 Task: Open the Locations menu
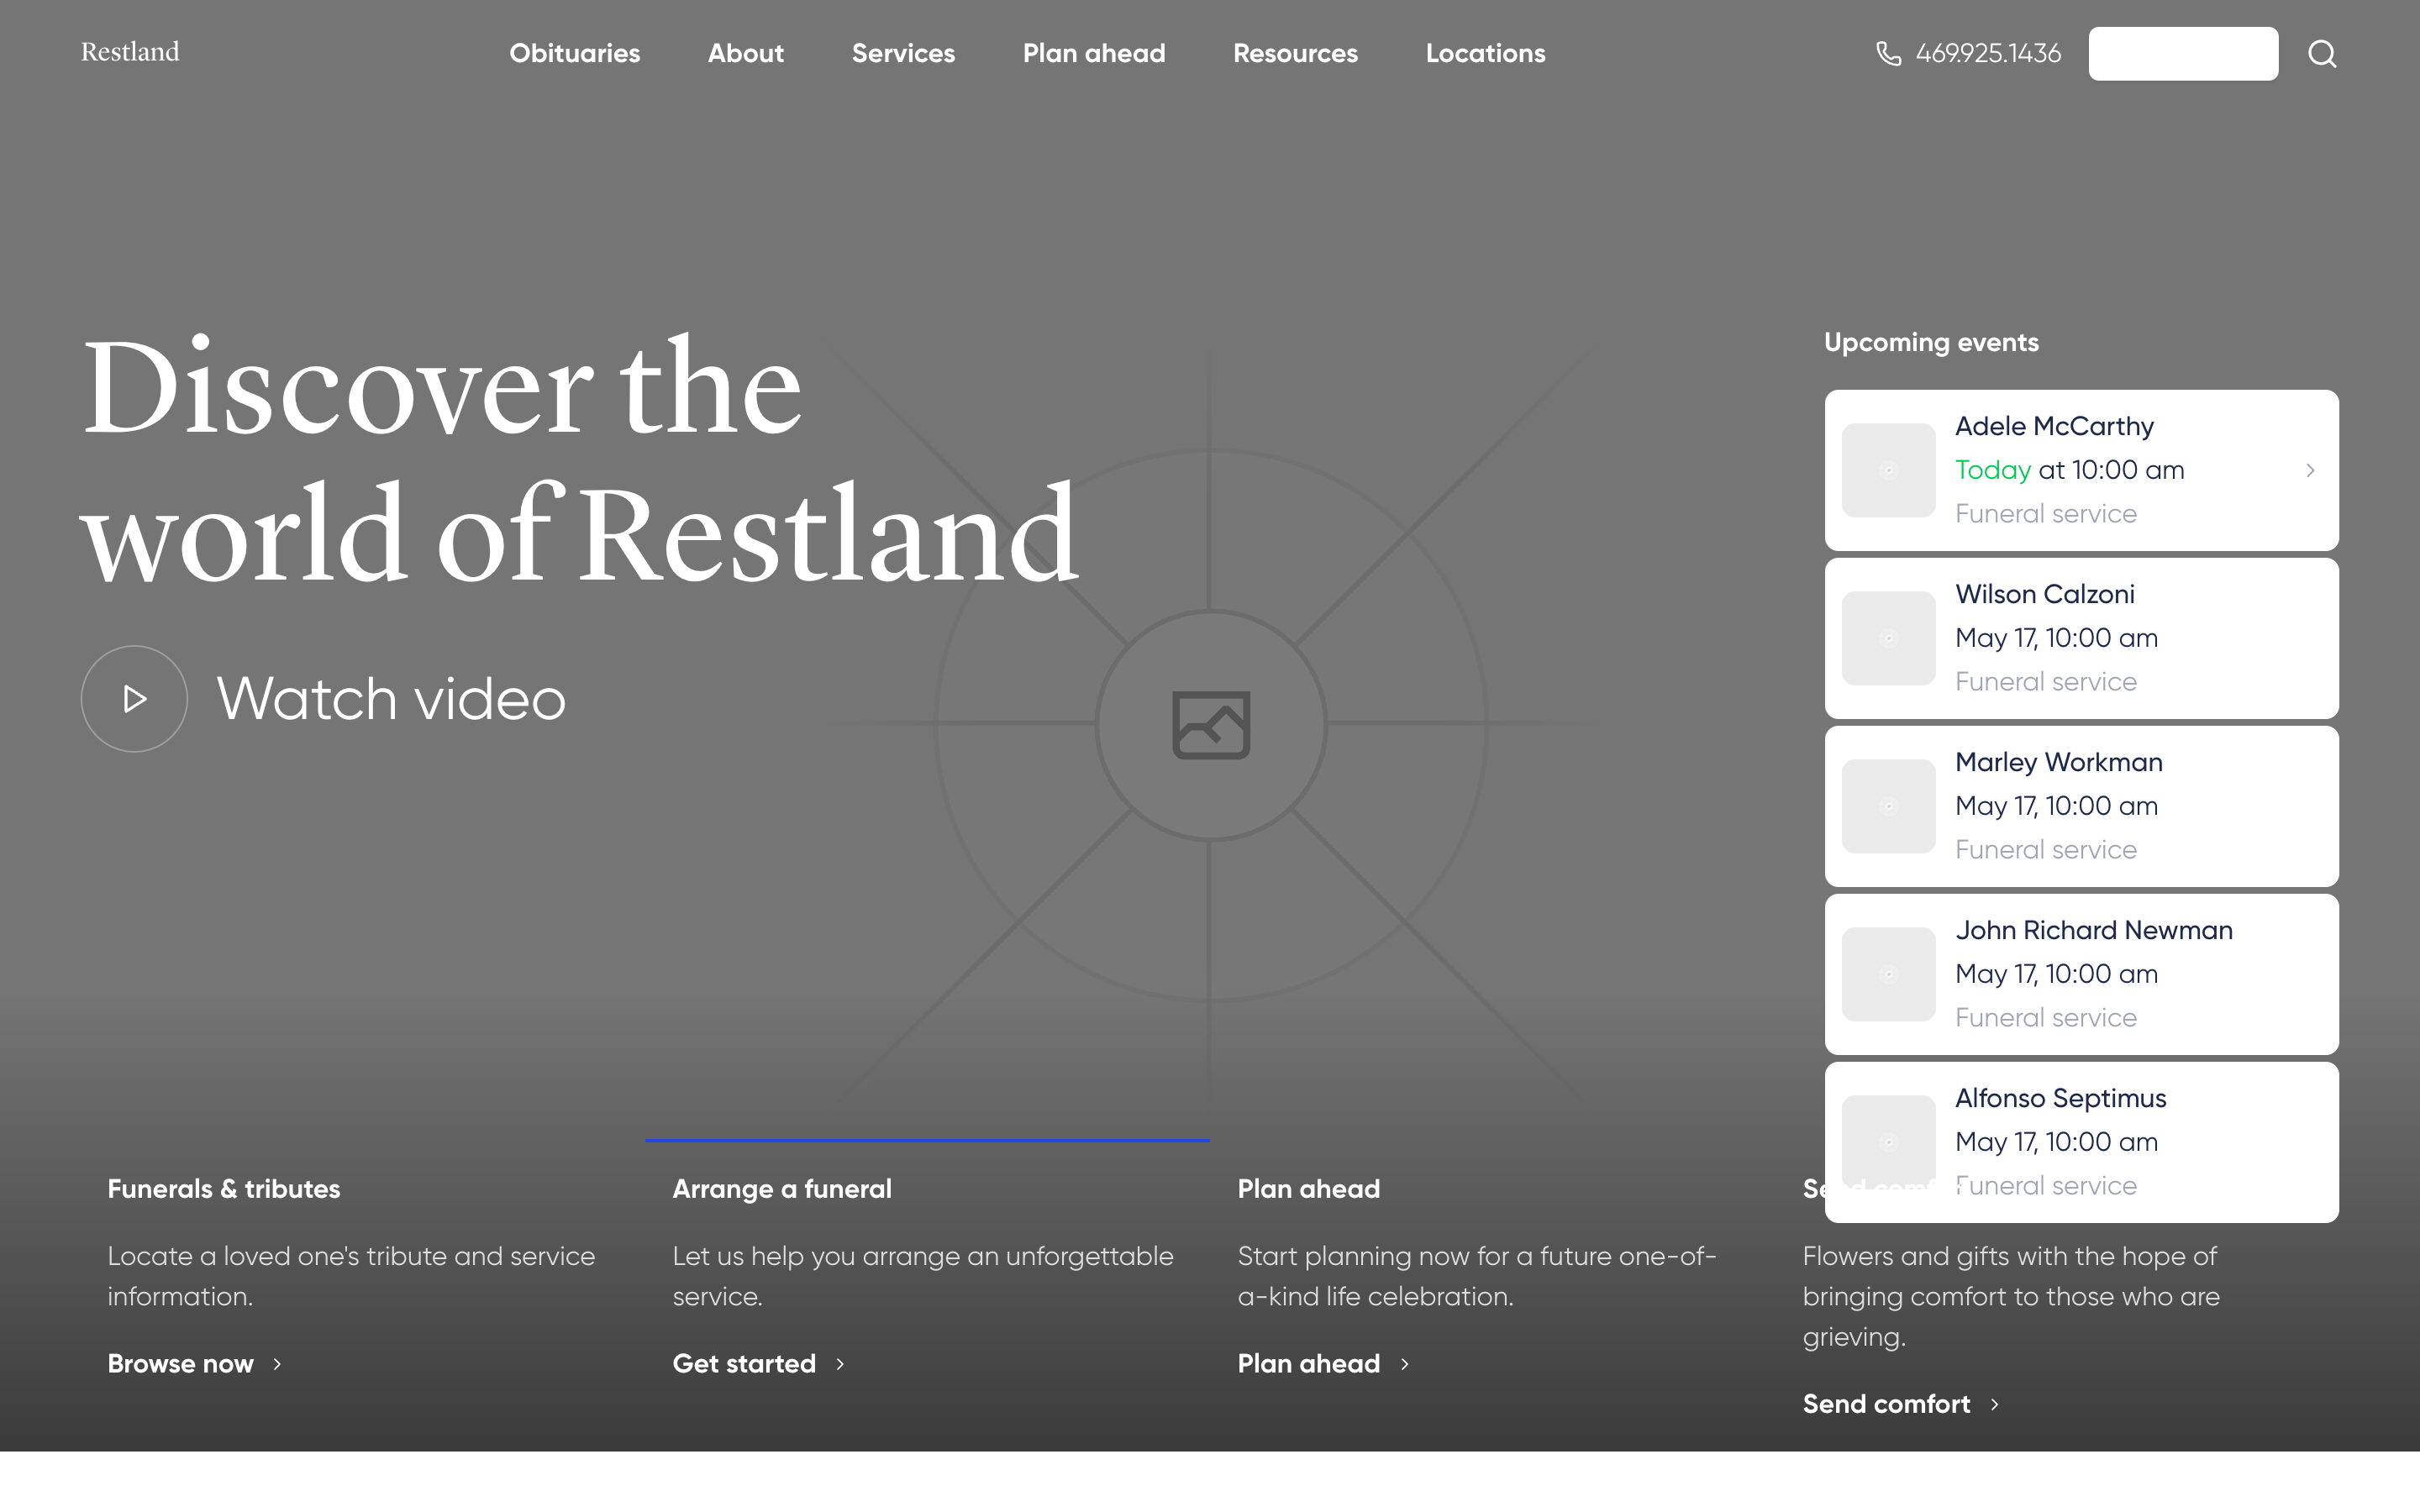[1485, 53]
